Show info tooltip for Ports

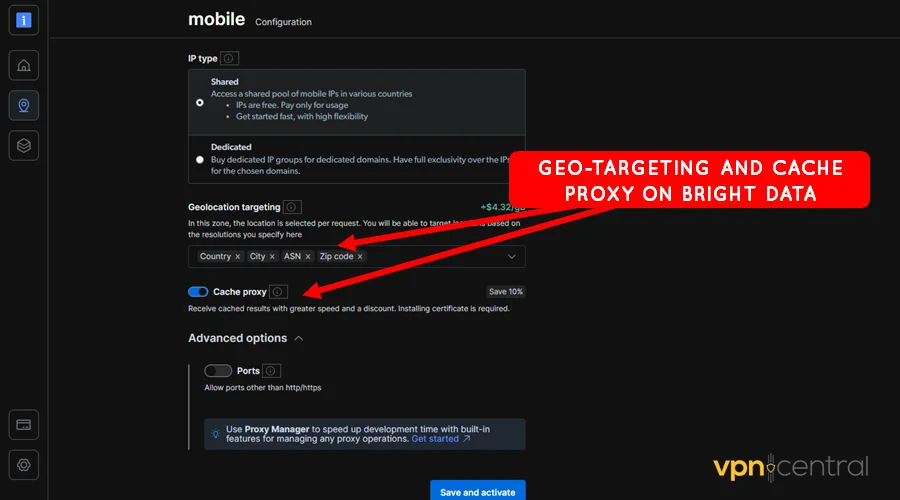[x=271, y=371]
